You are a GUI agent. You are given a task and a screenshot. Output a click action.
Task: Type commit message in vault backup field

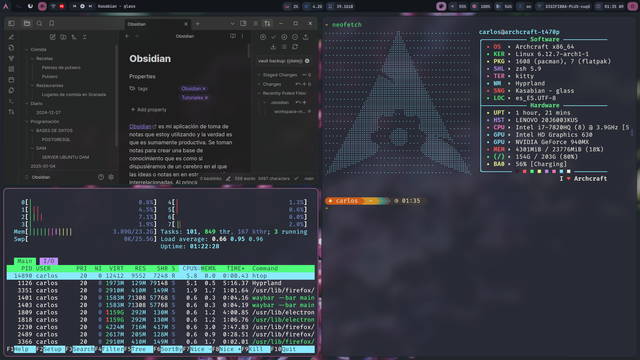tap(280, 61)
